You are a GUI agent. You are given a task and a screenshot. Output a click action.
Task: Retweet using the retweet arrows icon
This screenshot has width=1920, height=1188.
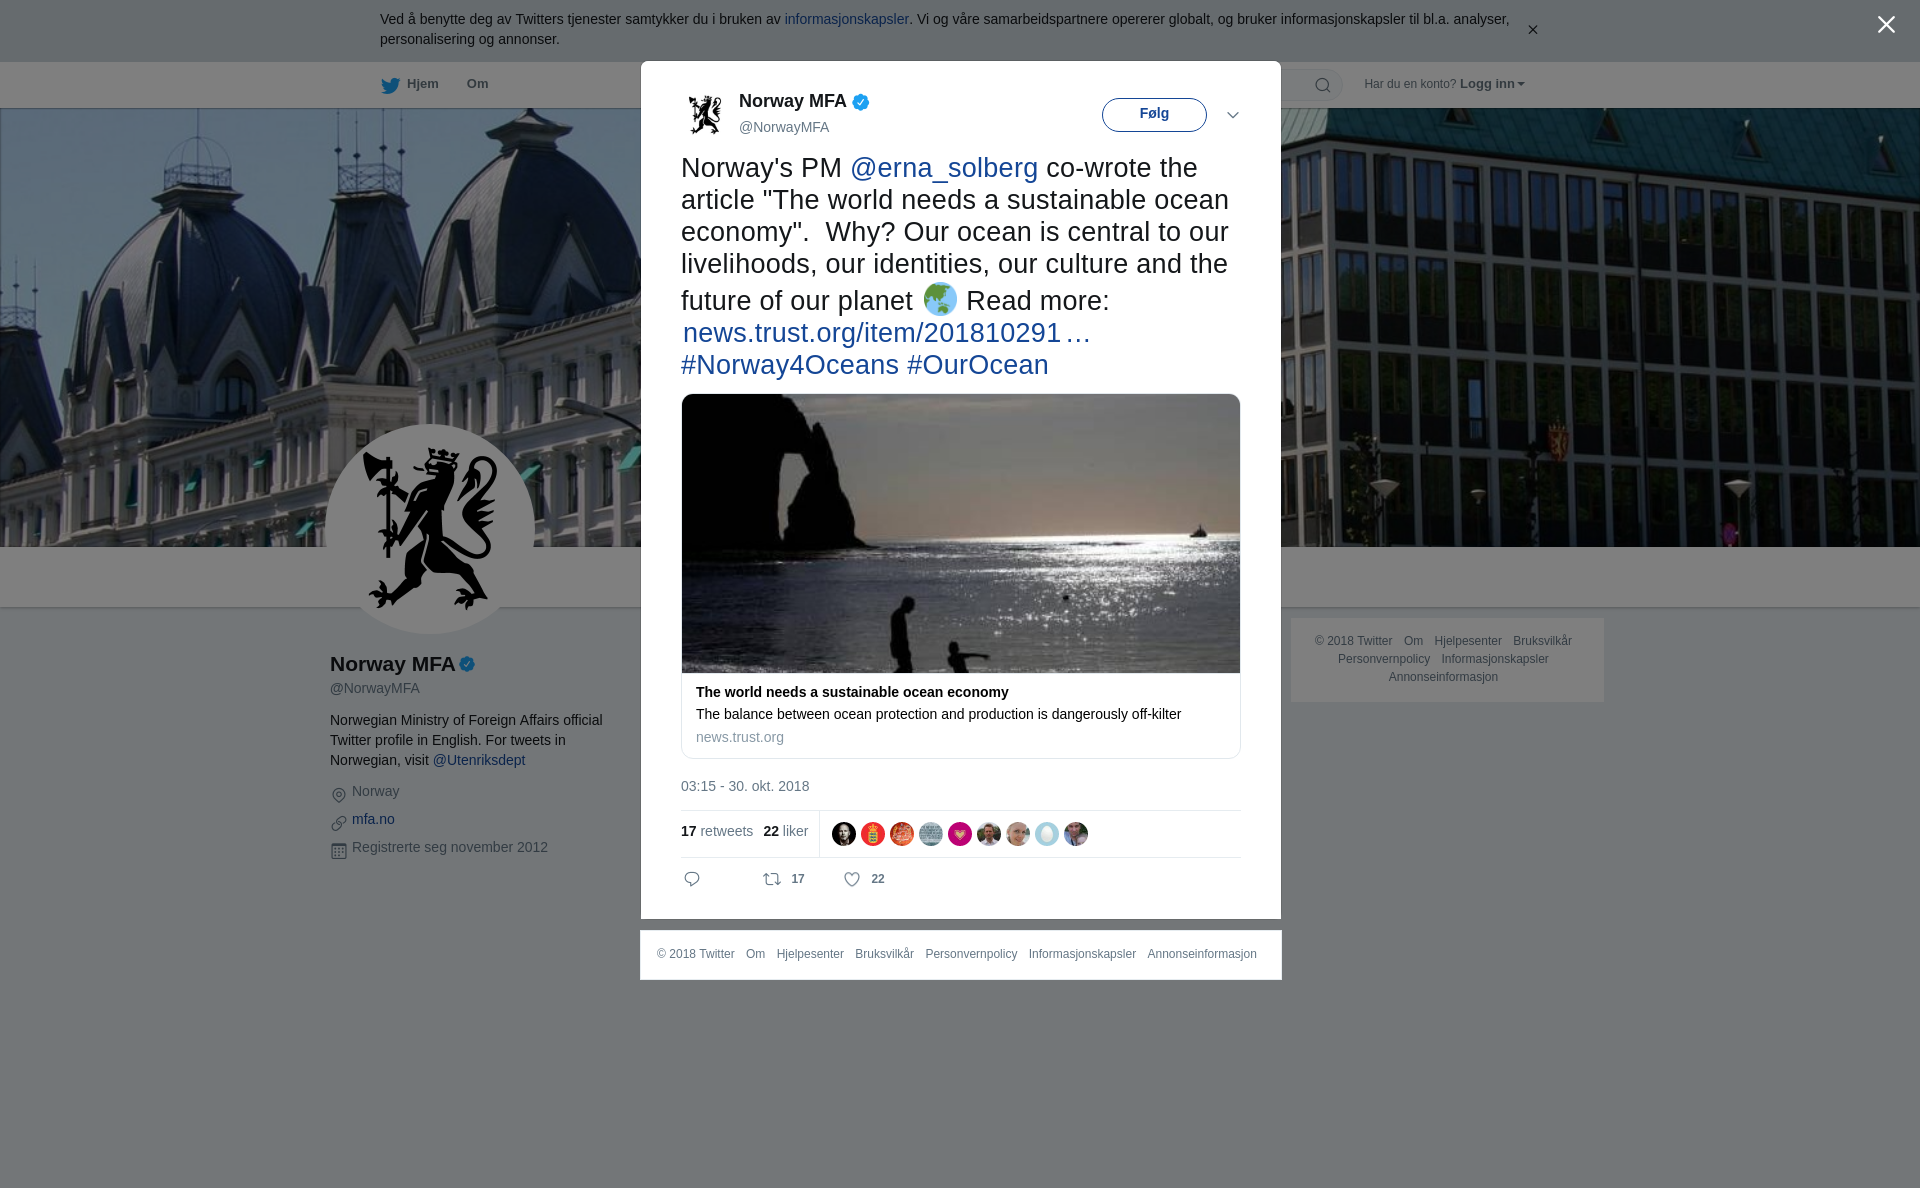(772, 879)
